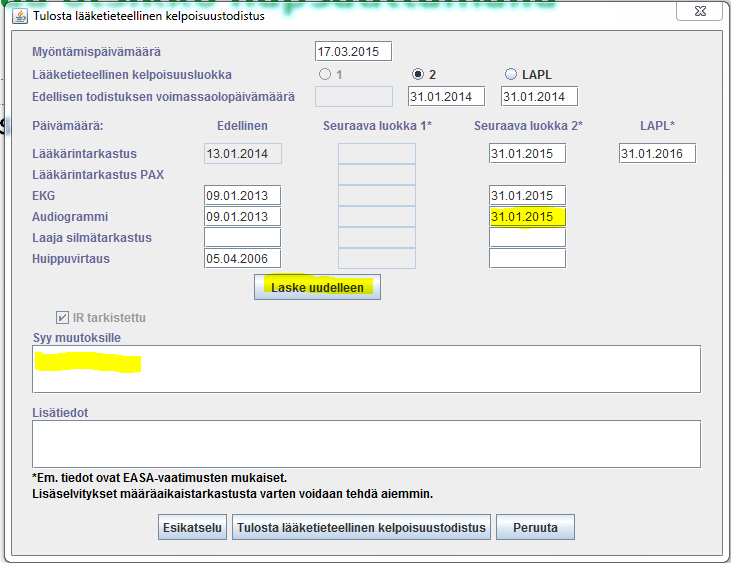This screenshot has width=731, height=563.
Task: Click Audiogrammi Seuraava luokka 1 field
Action: tap(377, 216)
